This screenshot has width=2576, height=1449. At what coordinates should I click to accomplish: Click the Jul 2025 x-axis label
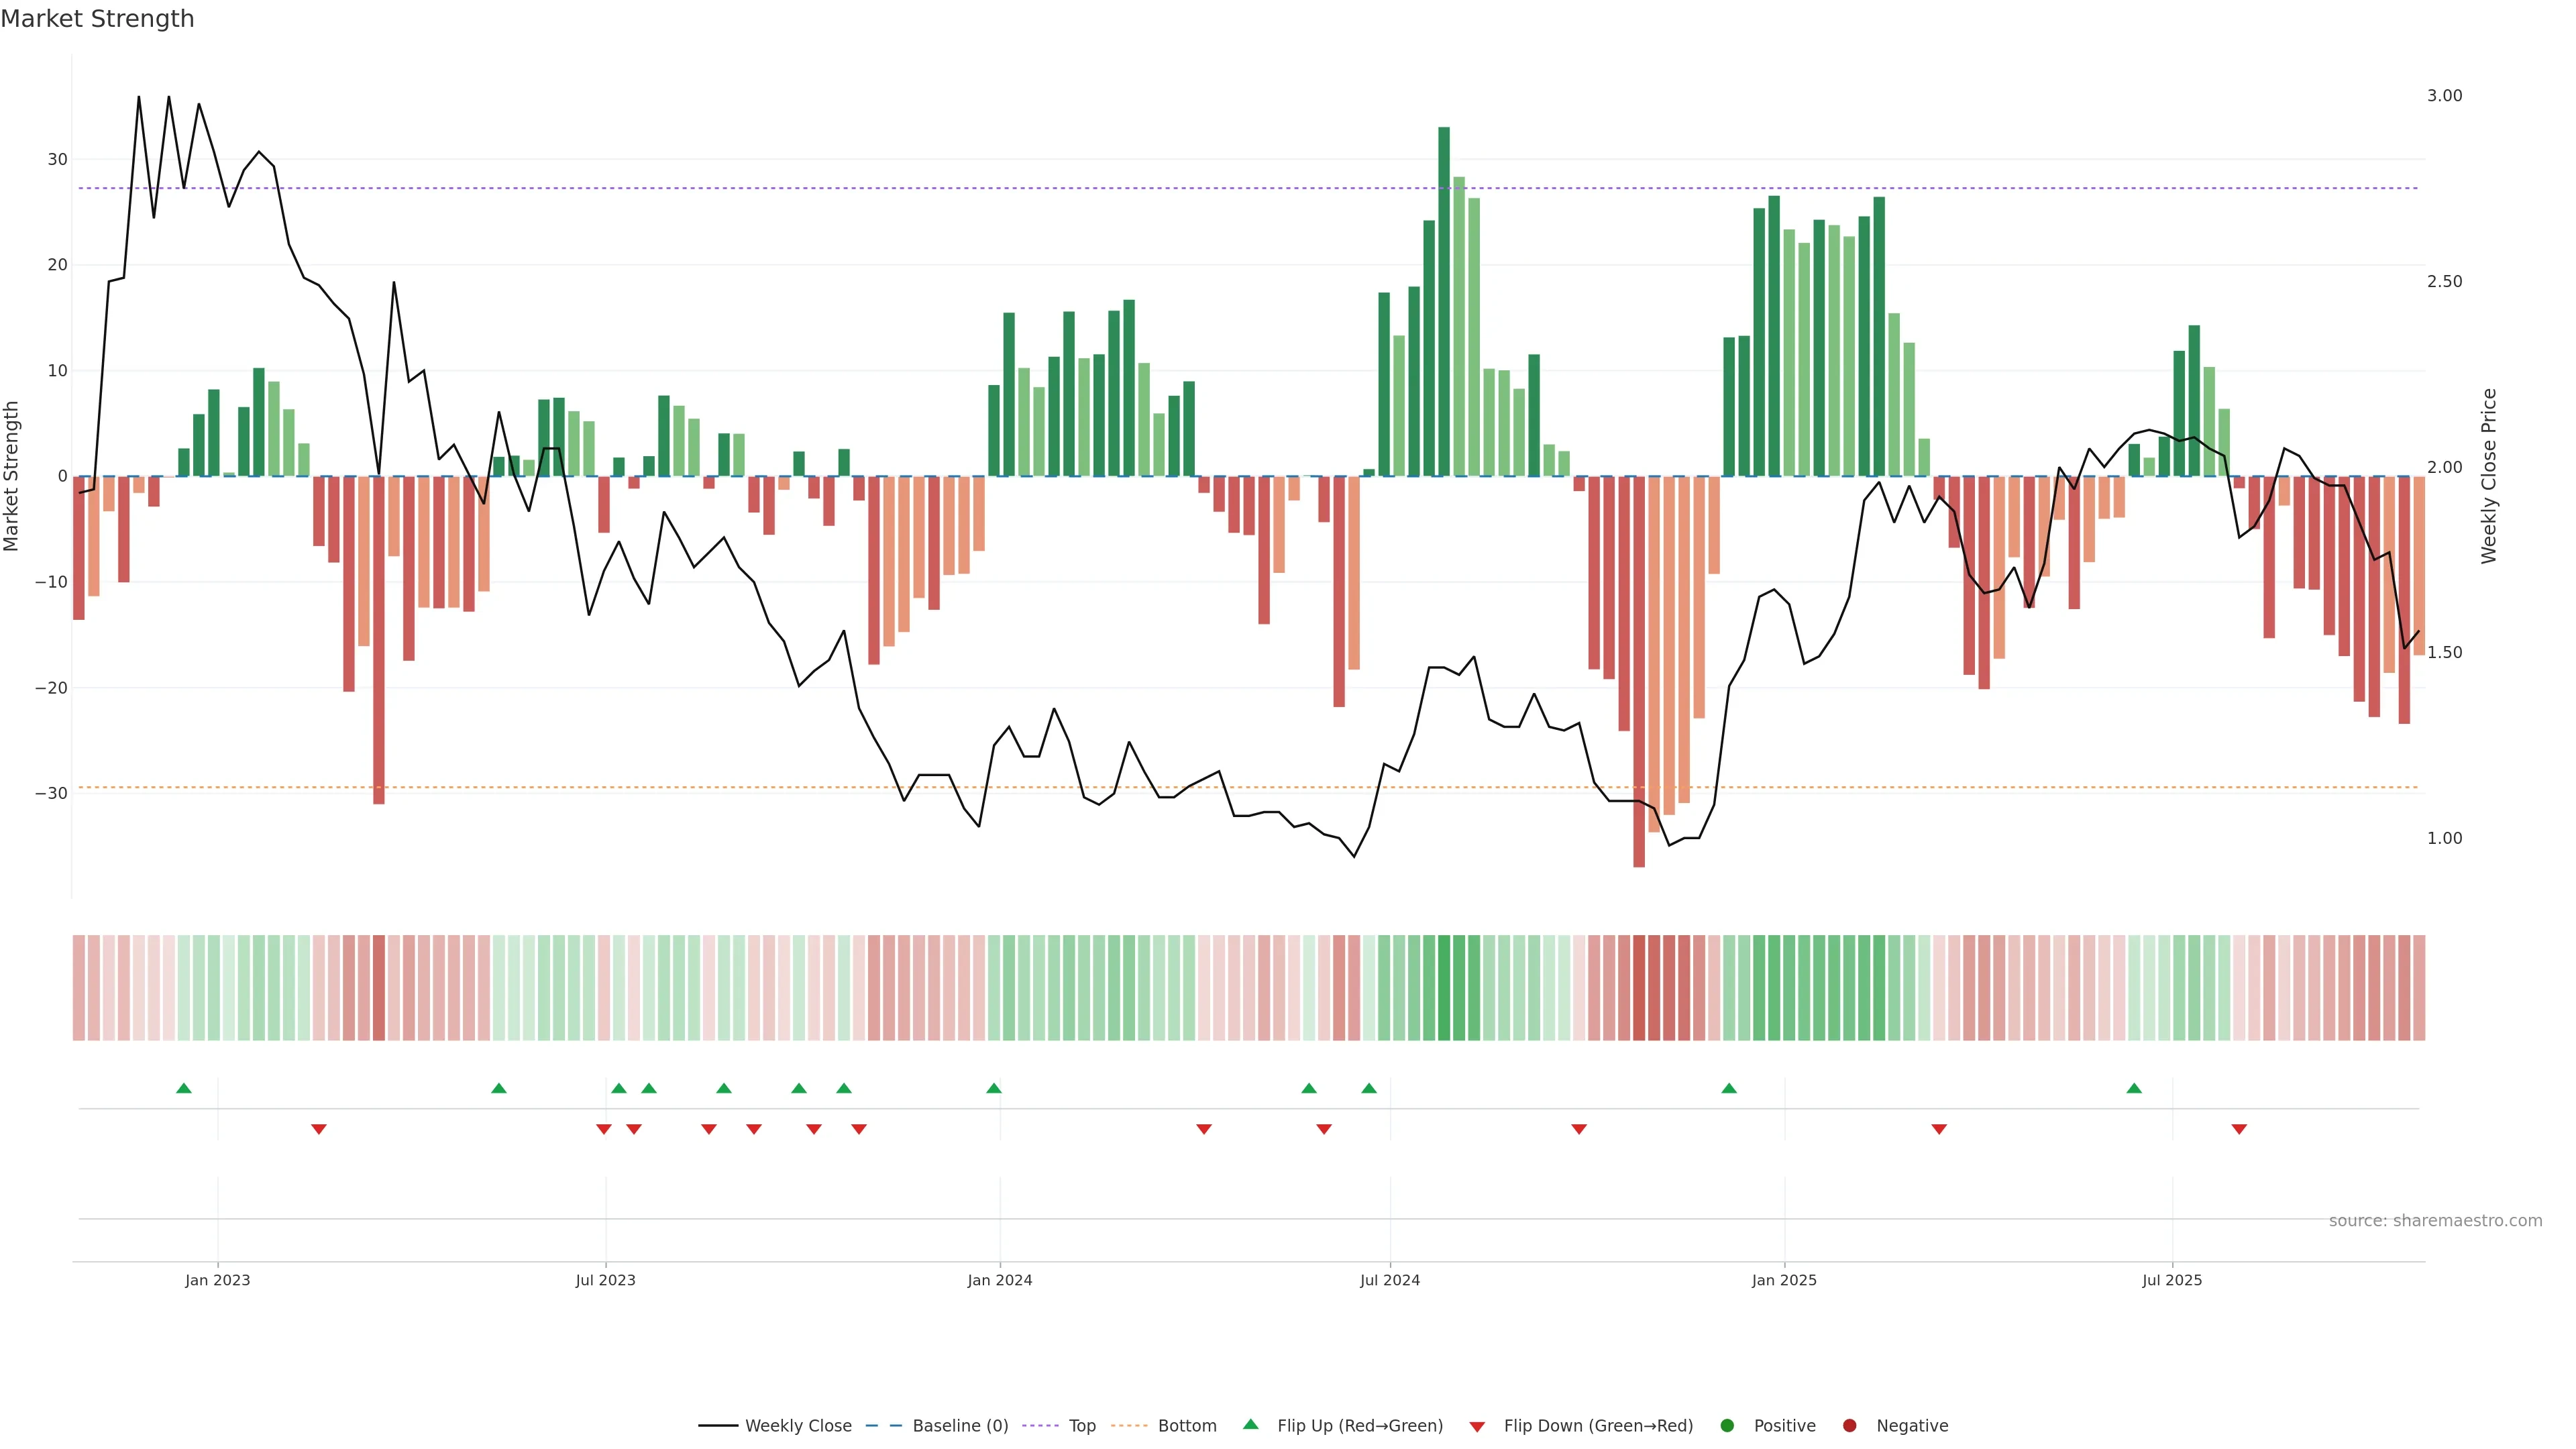point(2171,1280)
